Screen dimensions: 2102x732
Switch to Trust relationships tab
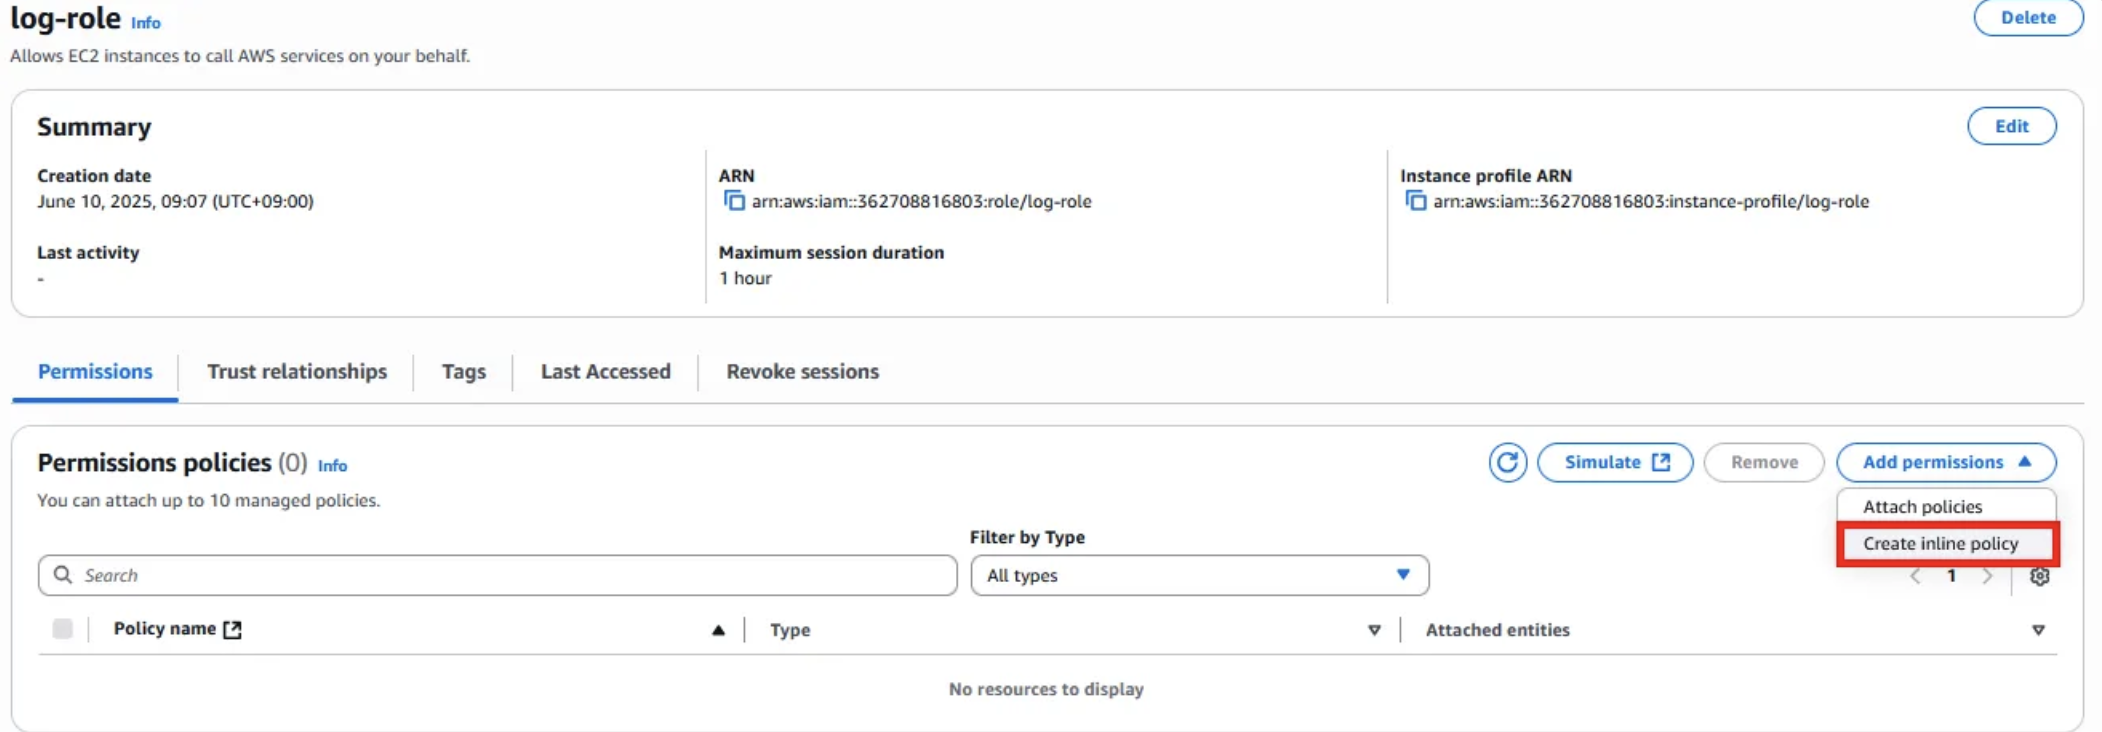297,372
